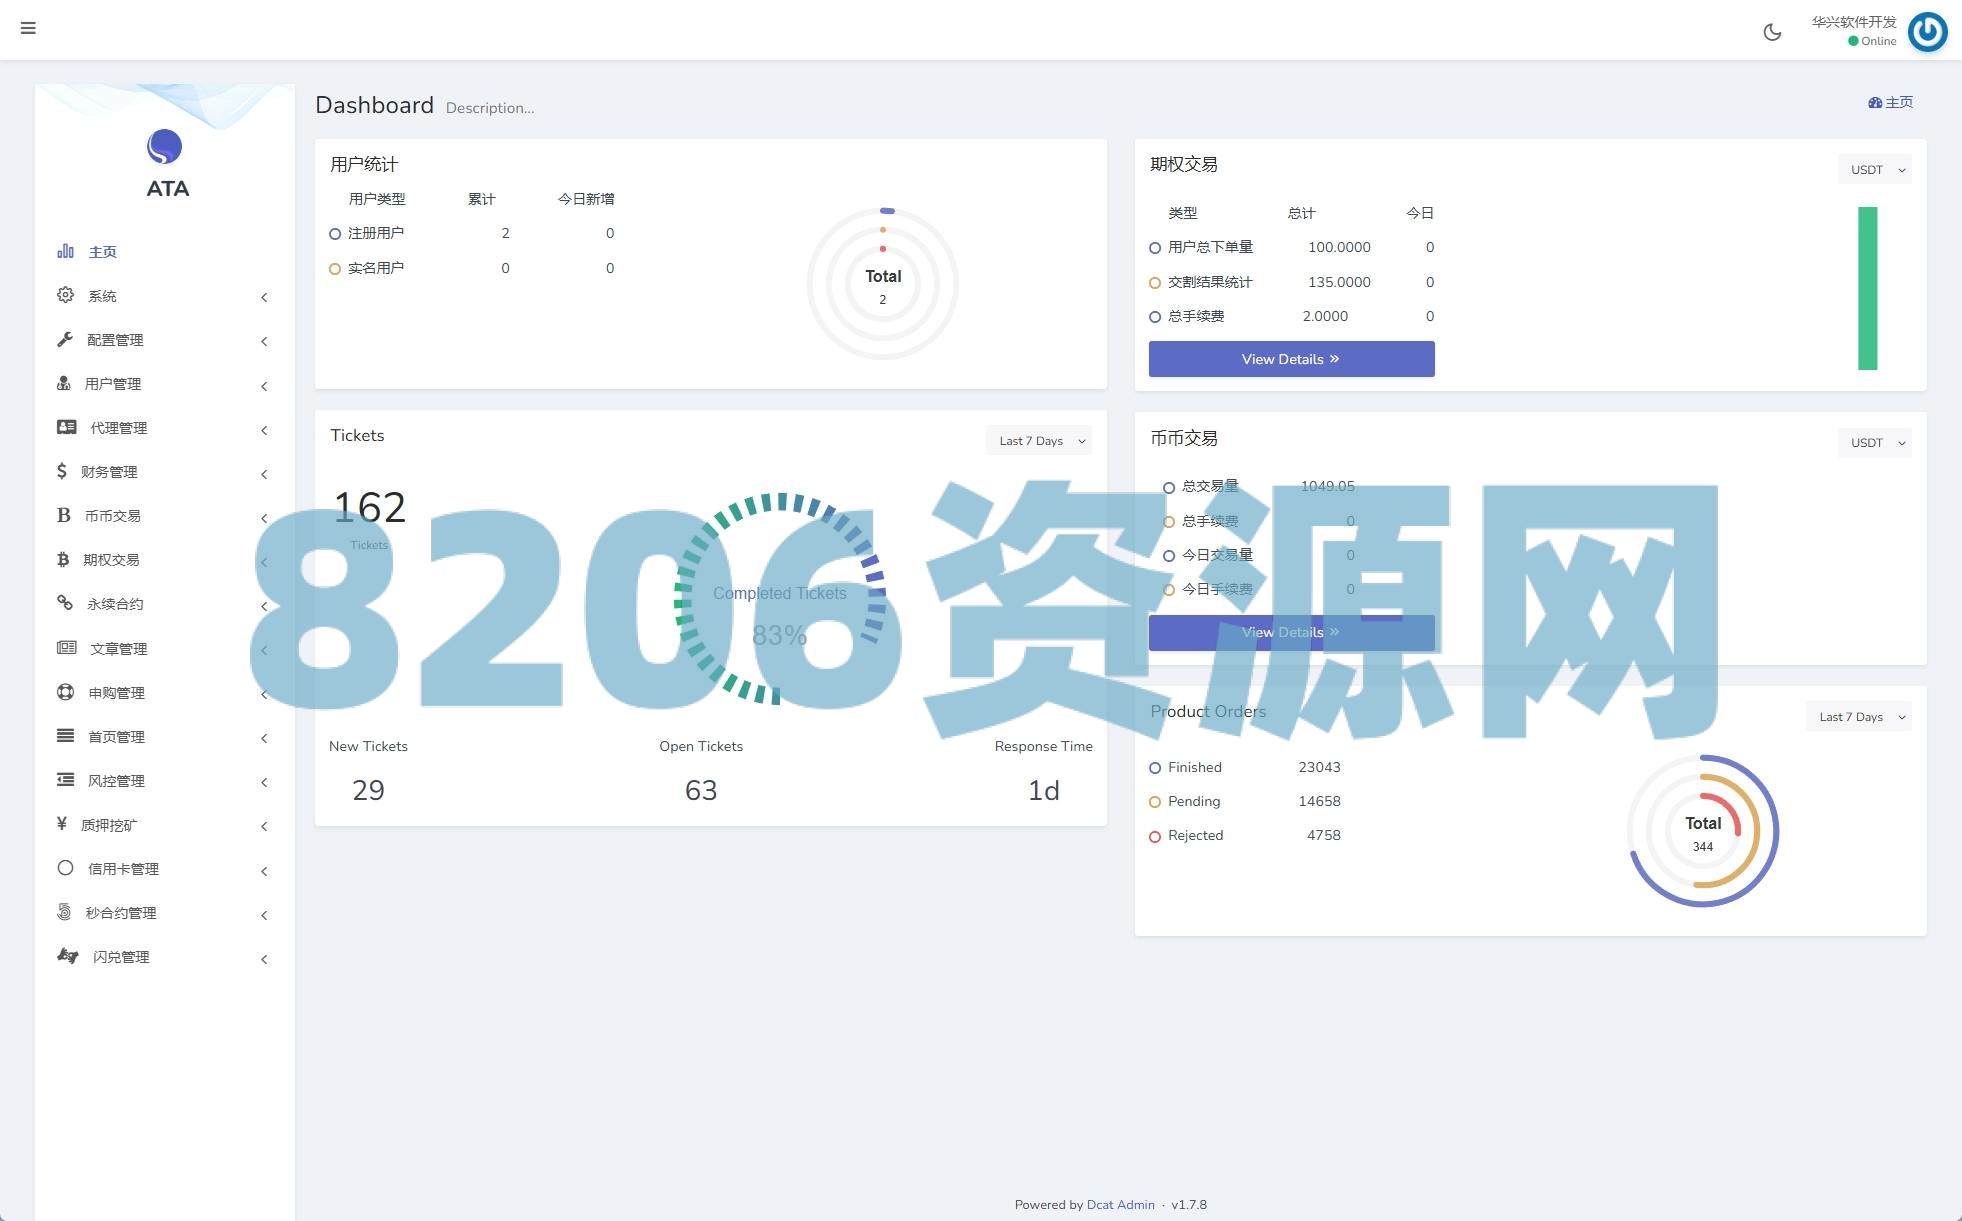Click the fingerprint icon for 秒合约管理
The image size is (1962, 1221).
tap(64, 912)
